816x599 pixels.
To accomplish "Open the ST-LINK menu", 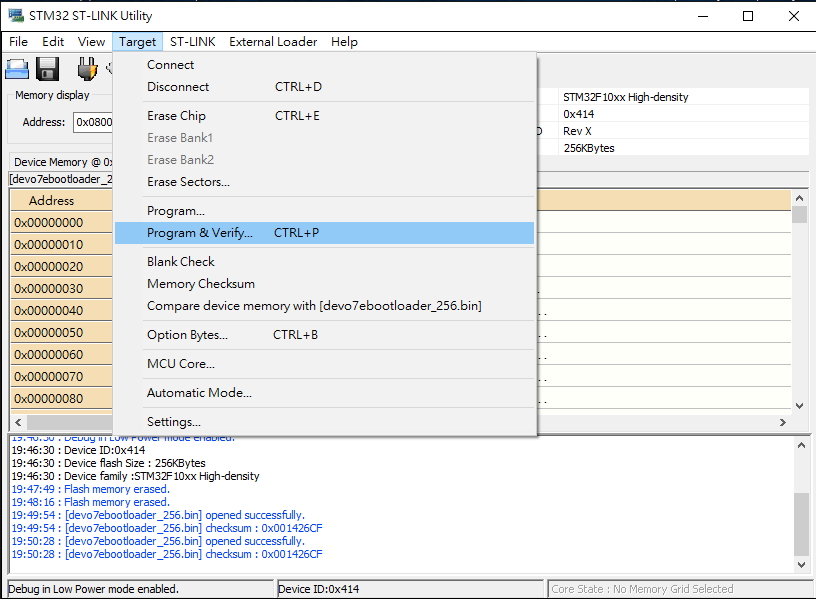I will point(193,42).
